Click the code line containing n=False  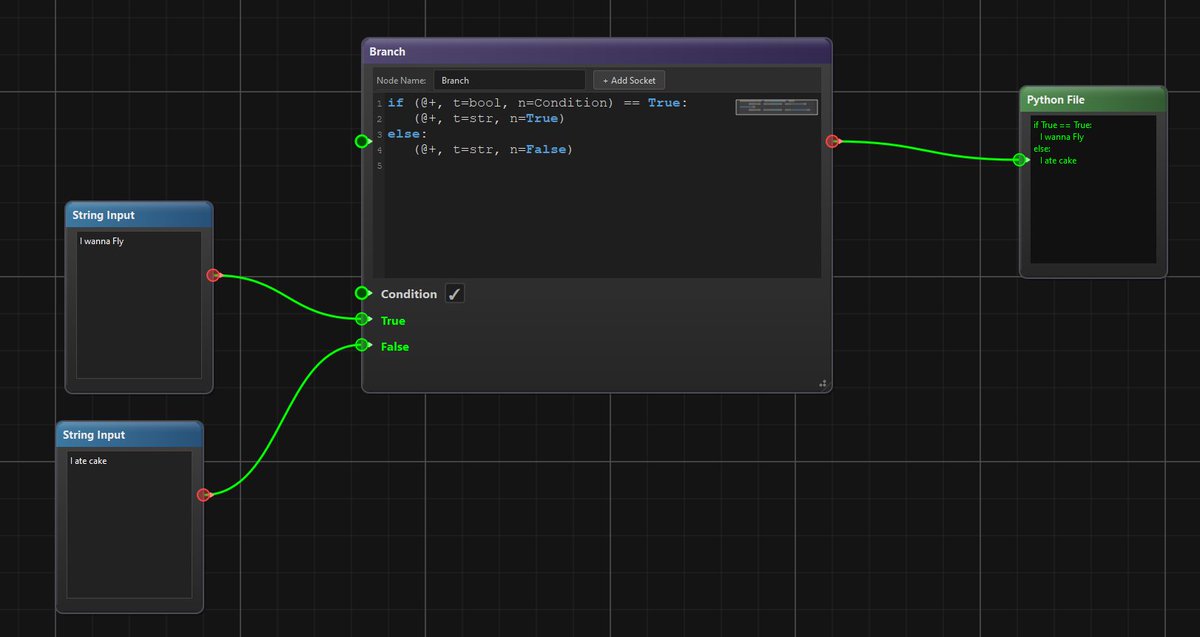point(494,149)
